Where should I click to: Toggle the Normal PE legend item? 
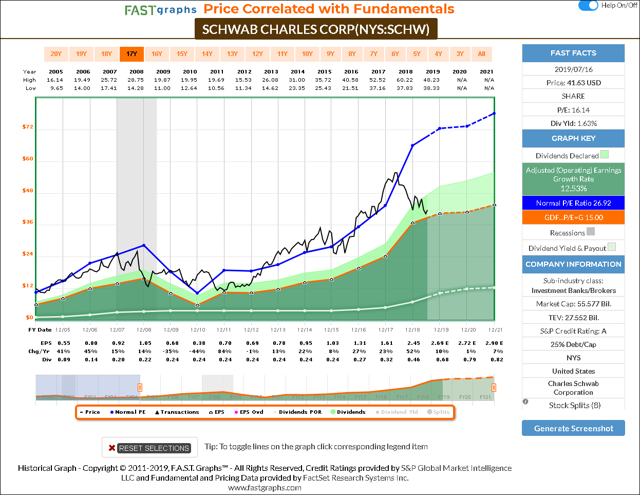coord(128,412)
